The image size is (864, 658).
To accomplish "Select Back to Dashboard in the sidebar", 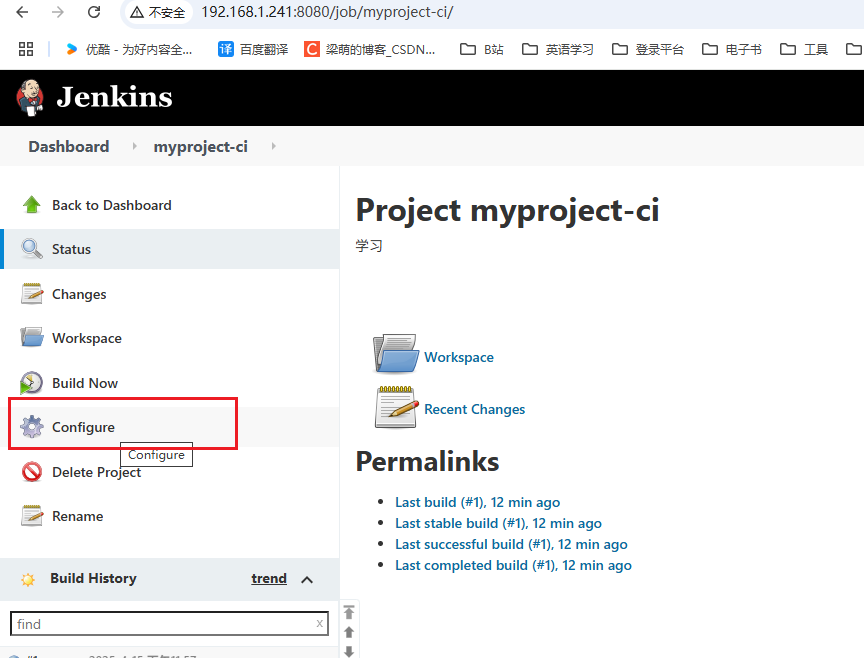I will tap(111, 205).
